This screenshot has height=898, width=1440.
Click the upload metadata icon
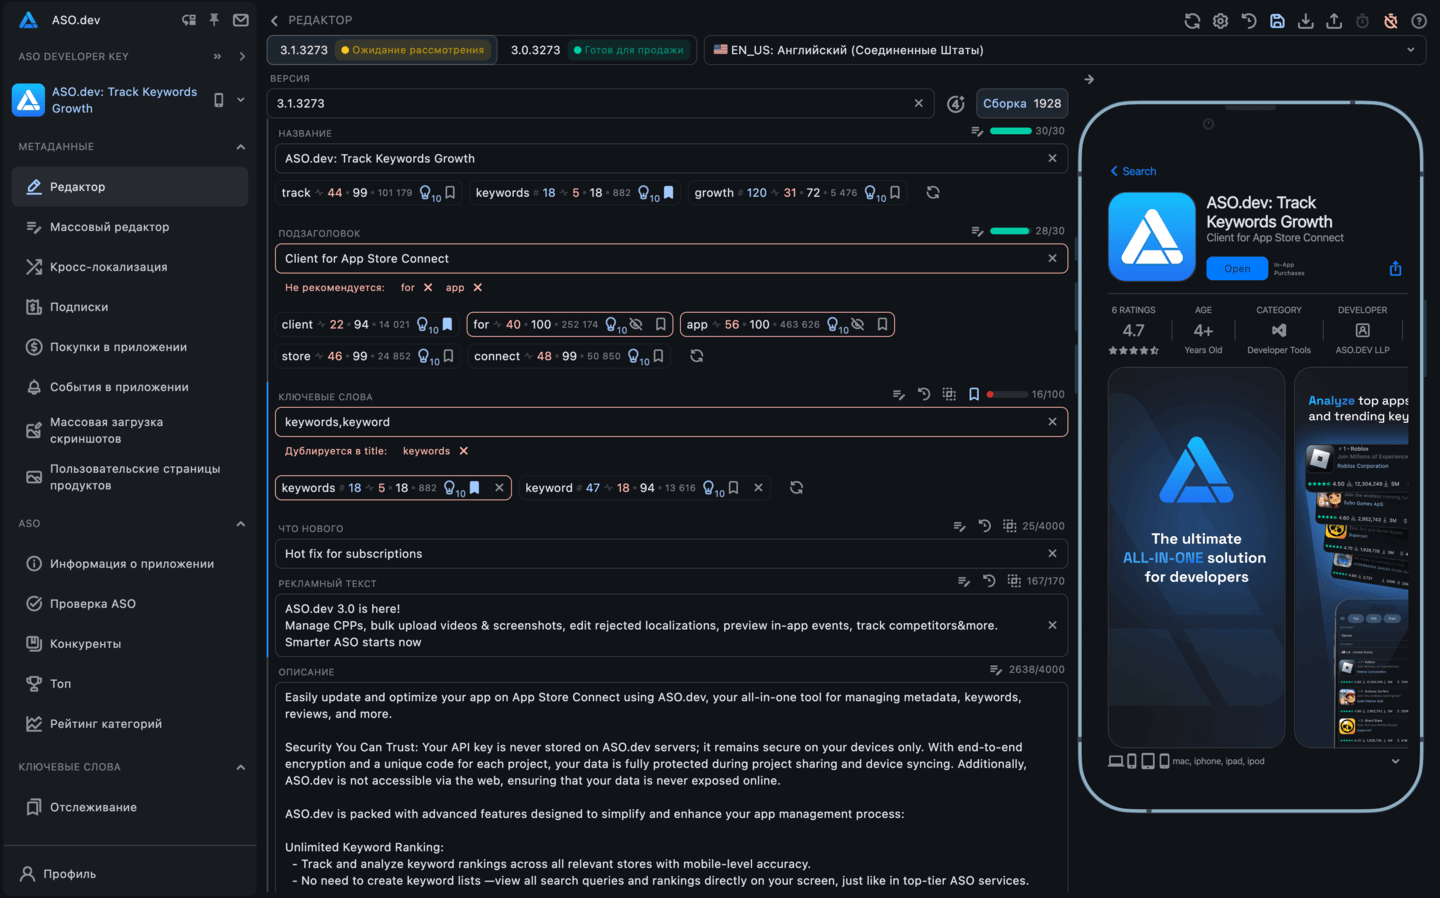(x=1334, y=20)
